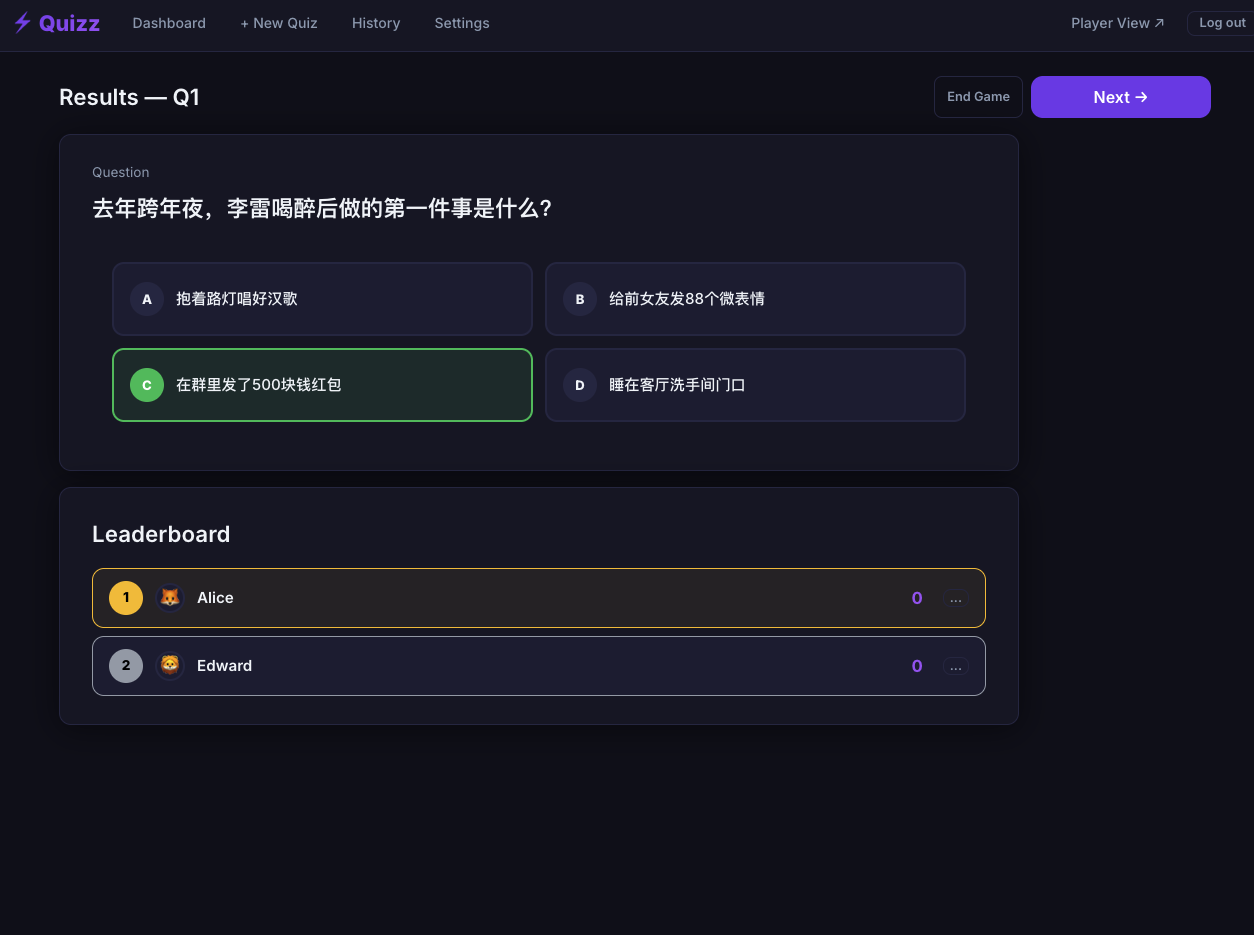Click the gold rank 1 badge
1254x935 pixels.
point(126,598)
